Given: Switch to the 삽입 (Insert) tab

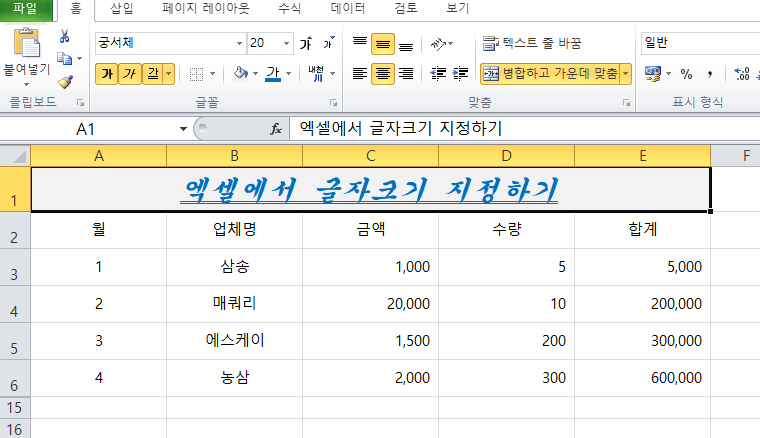Looking at the screenshot, I should (x=121, y=9).
